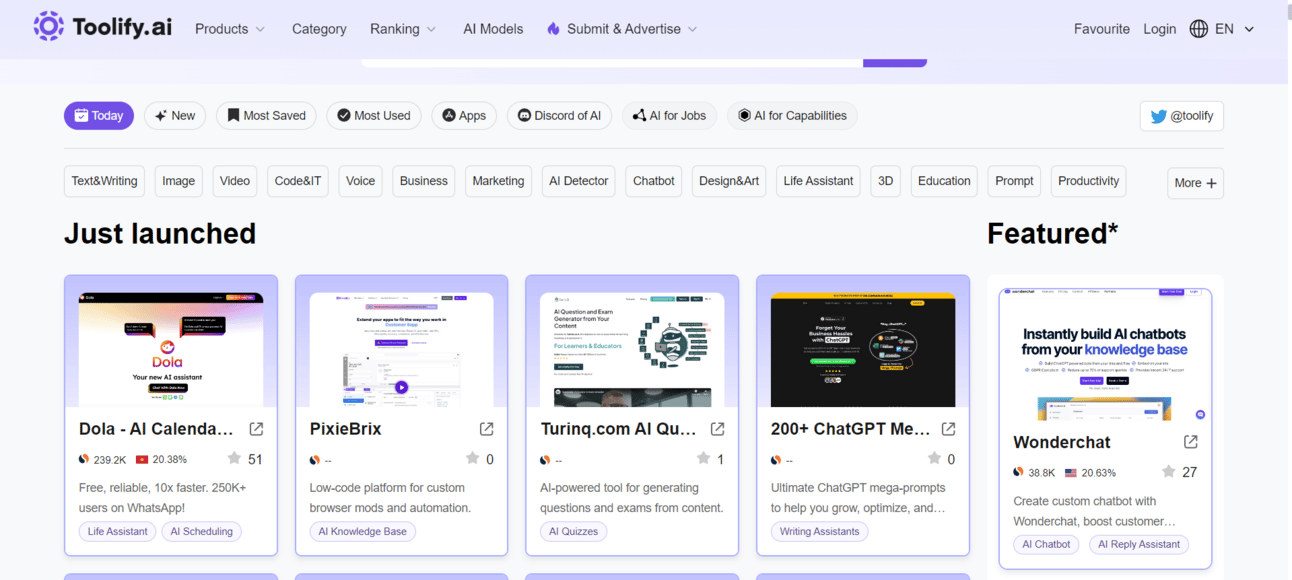Viewport: 1292px width, 580px height.
Task: Open external link icon on Dola card
Action: tap(256, 429)
